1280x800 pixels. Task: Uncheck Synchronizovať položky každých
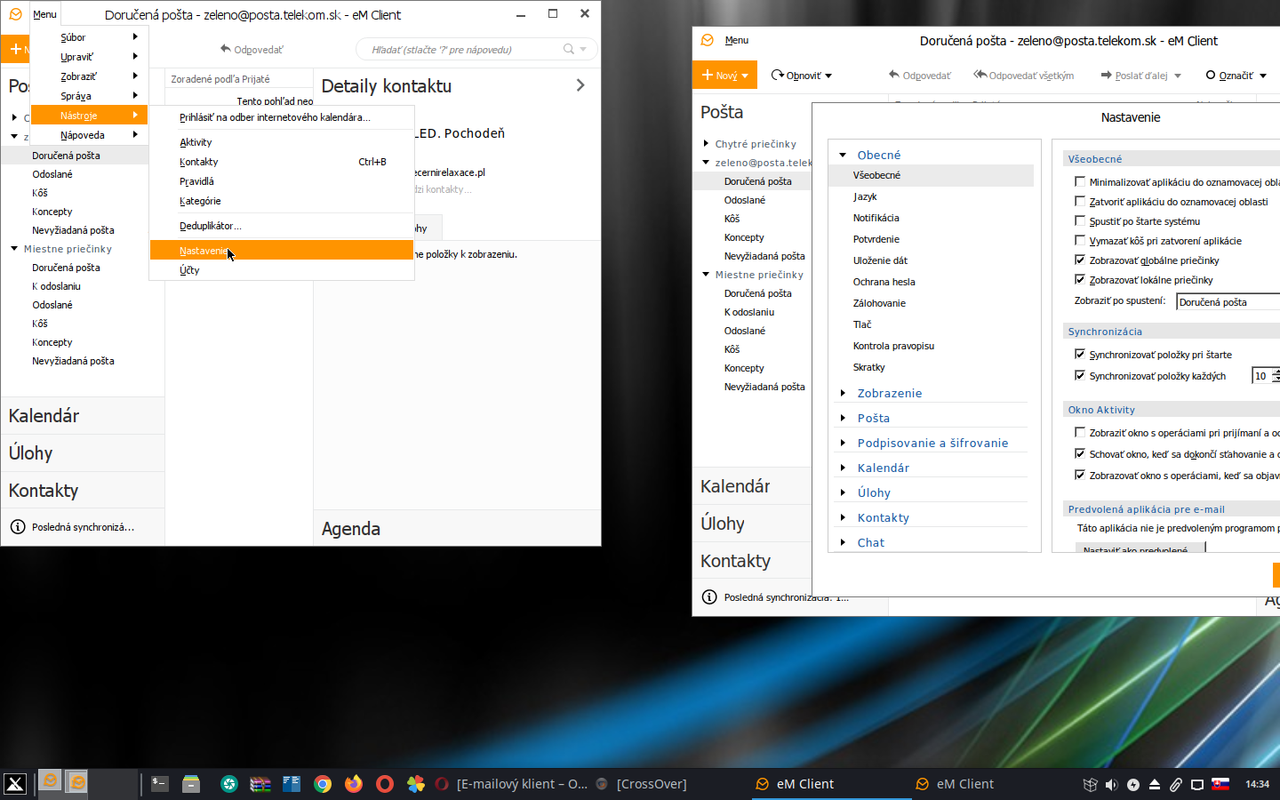1080,376
